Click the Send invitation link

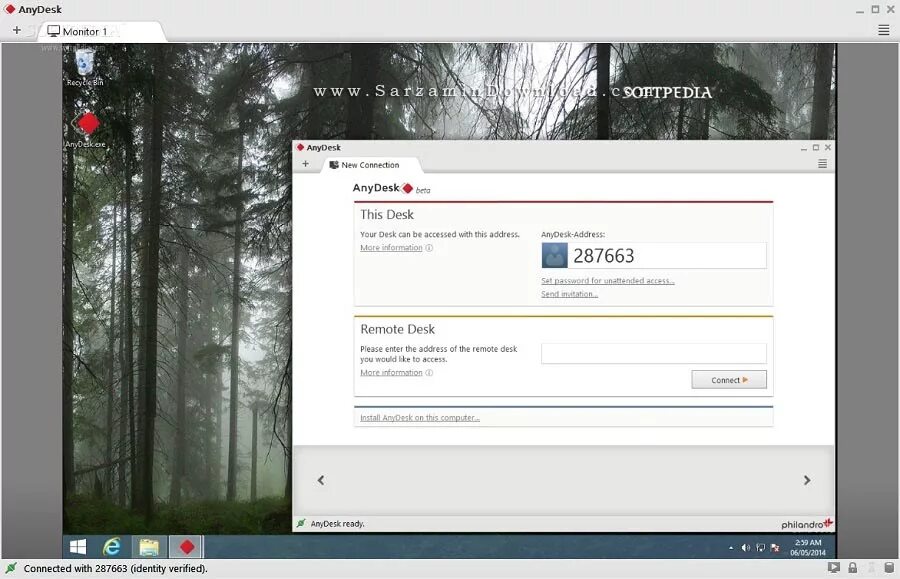click(x=569, y=294)
